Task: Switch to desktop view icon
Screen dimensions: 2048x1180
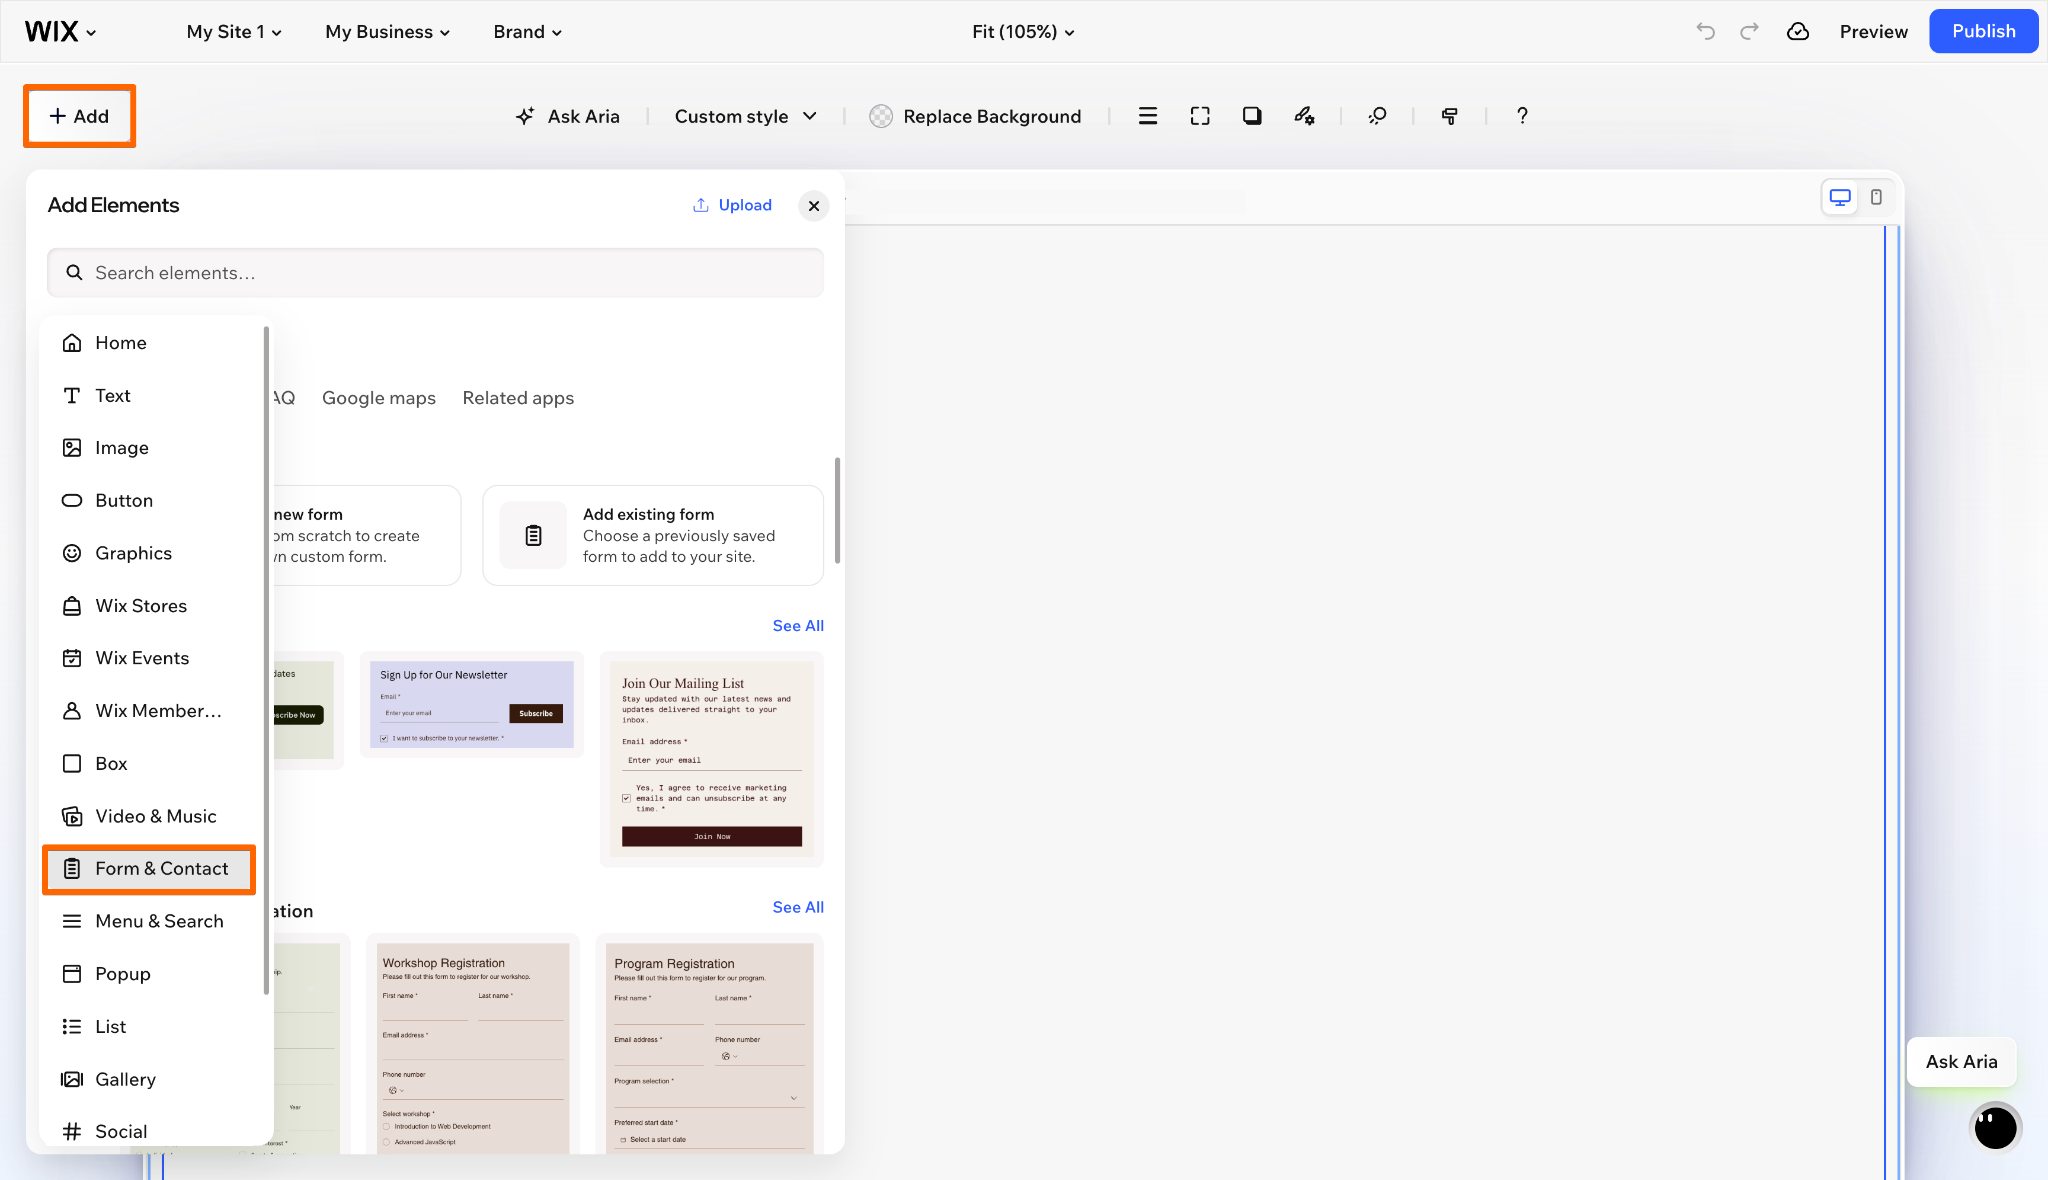Action: pyautogui.click(x=1840, y=197)
